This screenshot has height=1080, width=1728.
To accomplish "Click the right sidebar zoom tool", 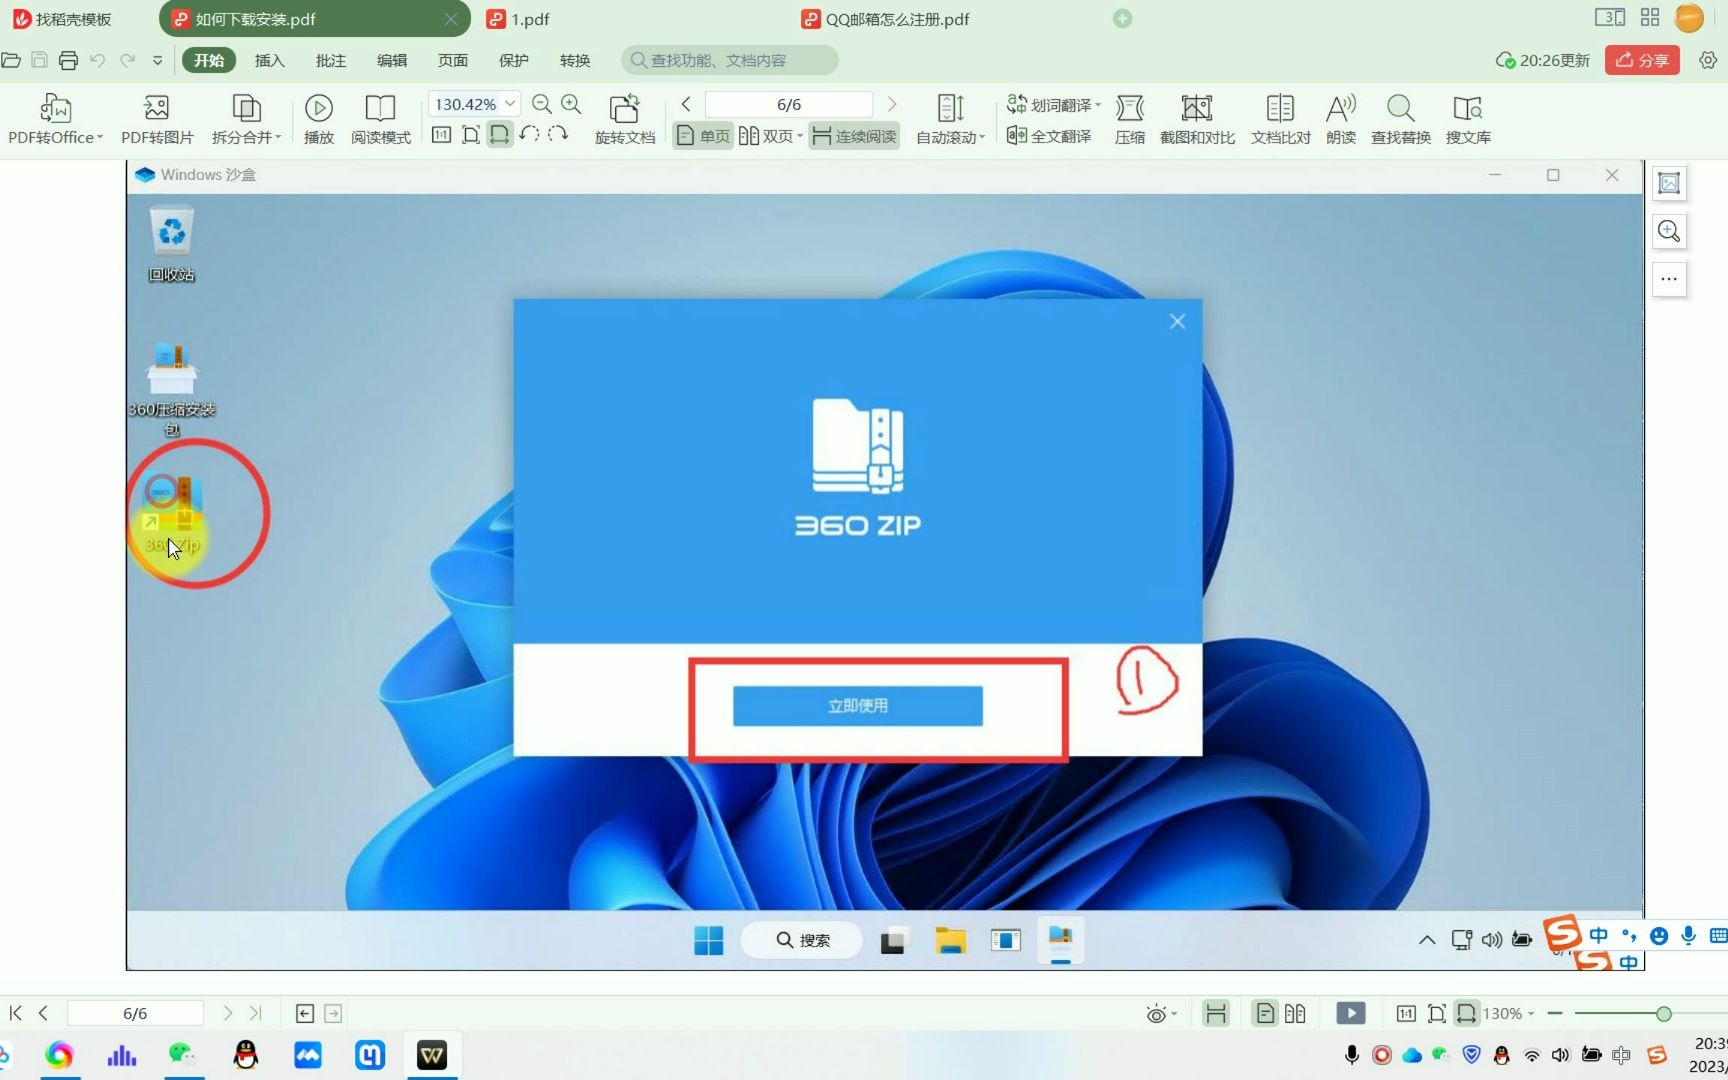I will [x=1669, y=231].
